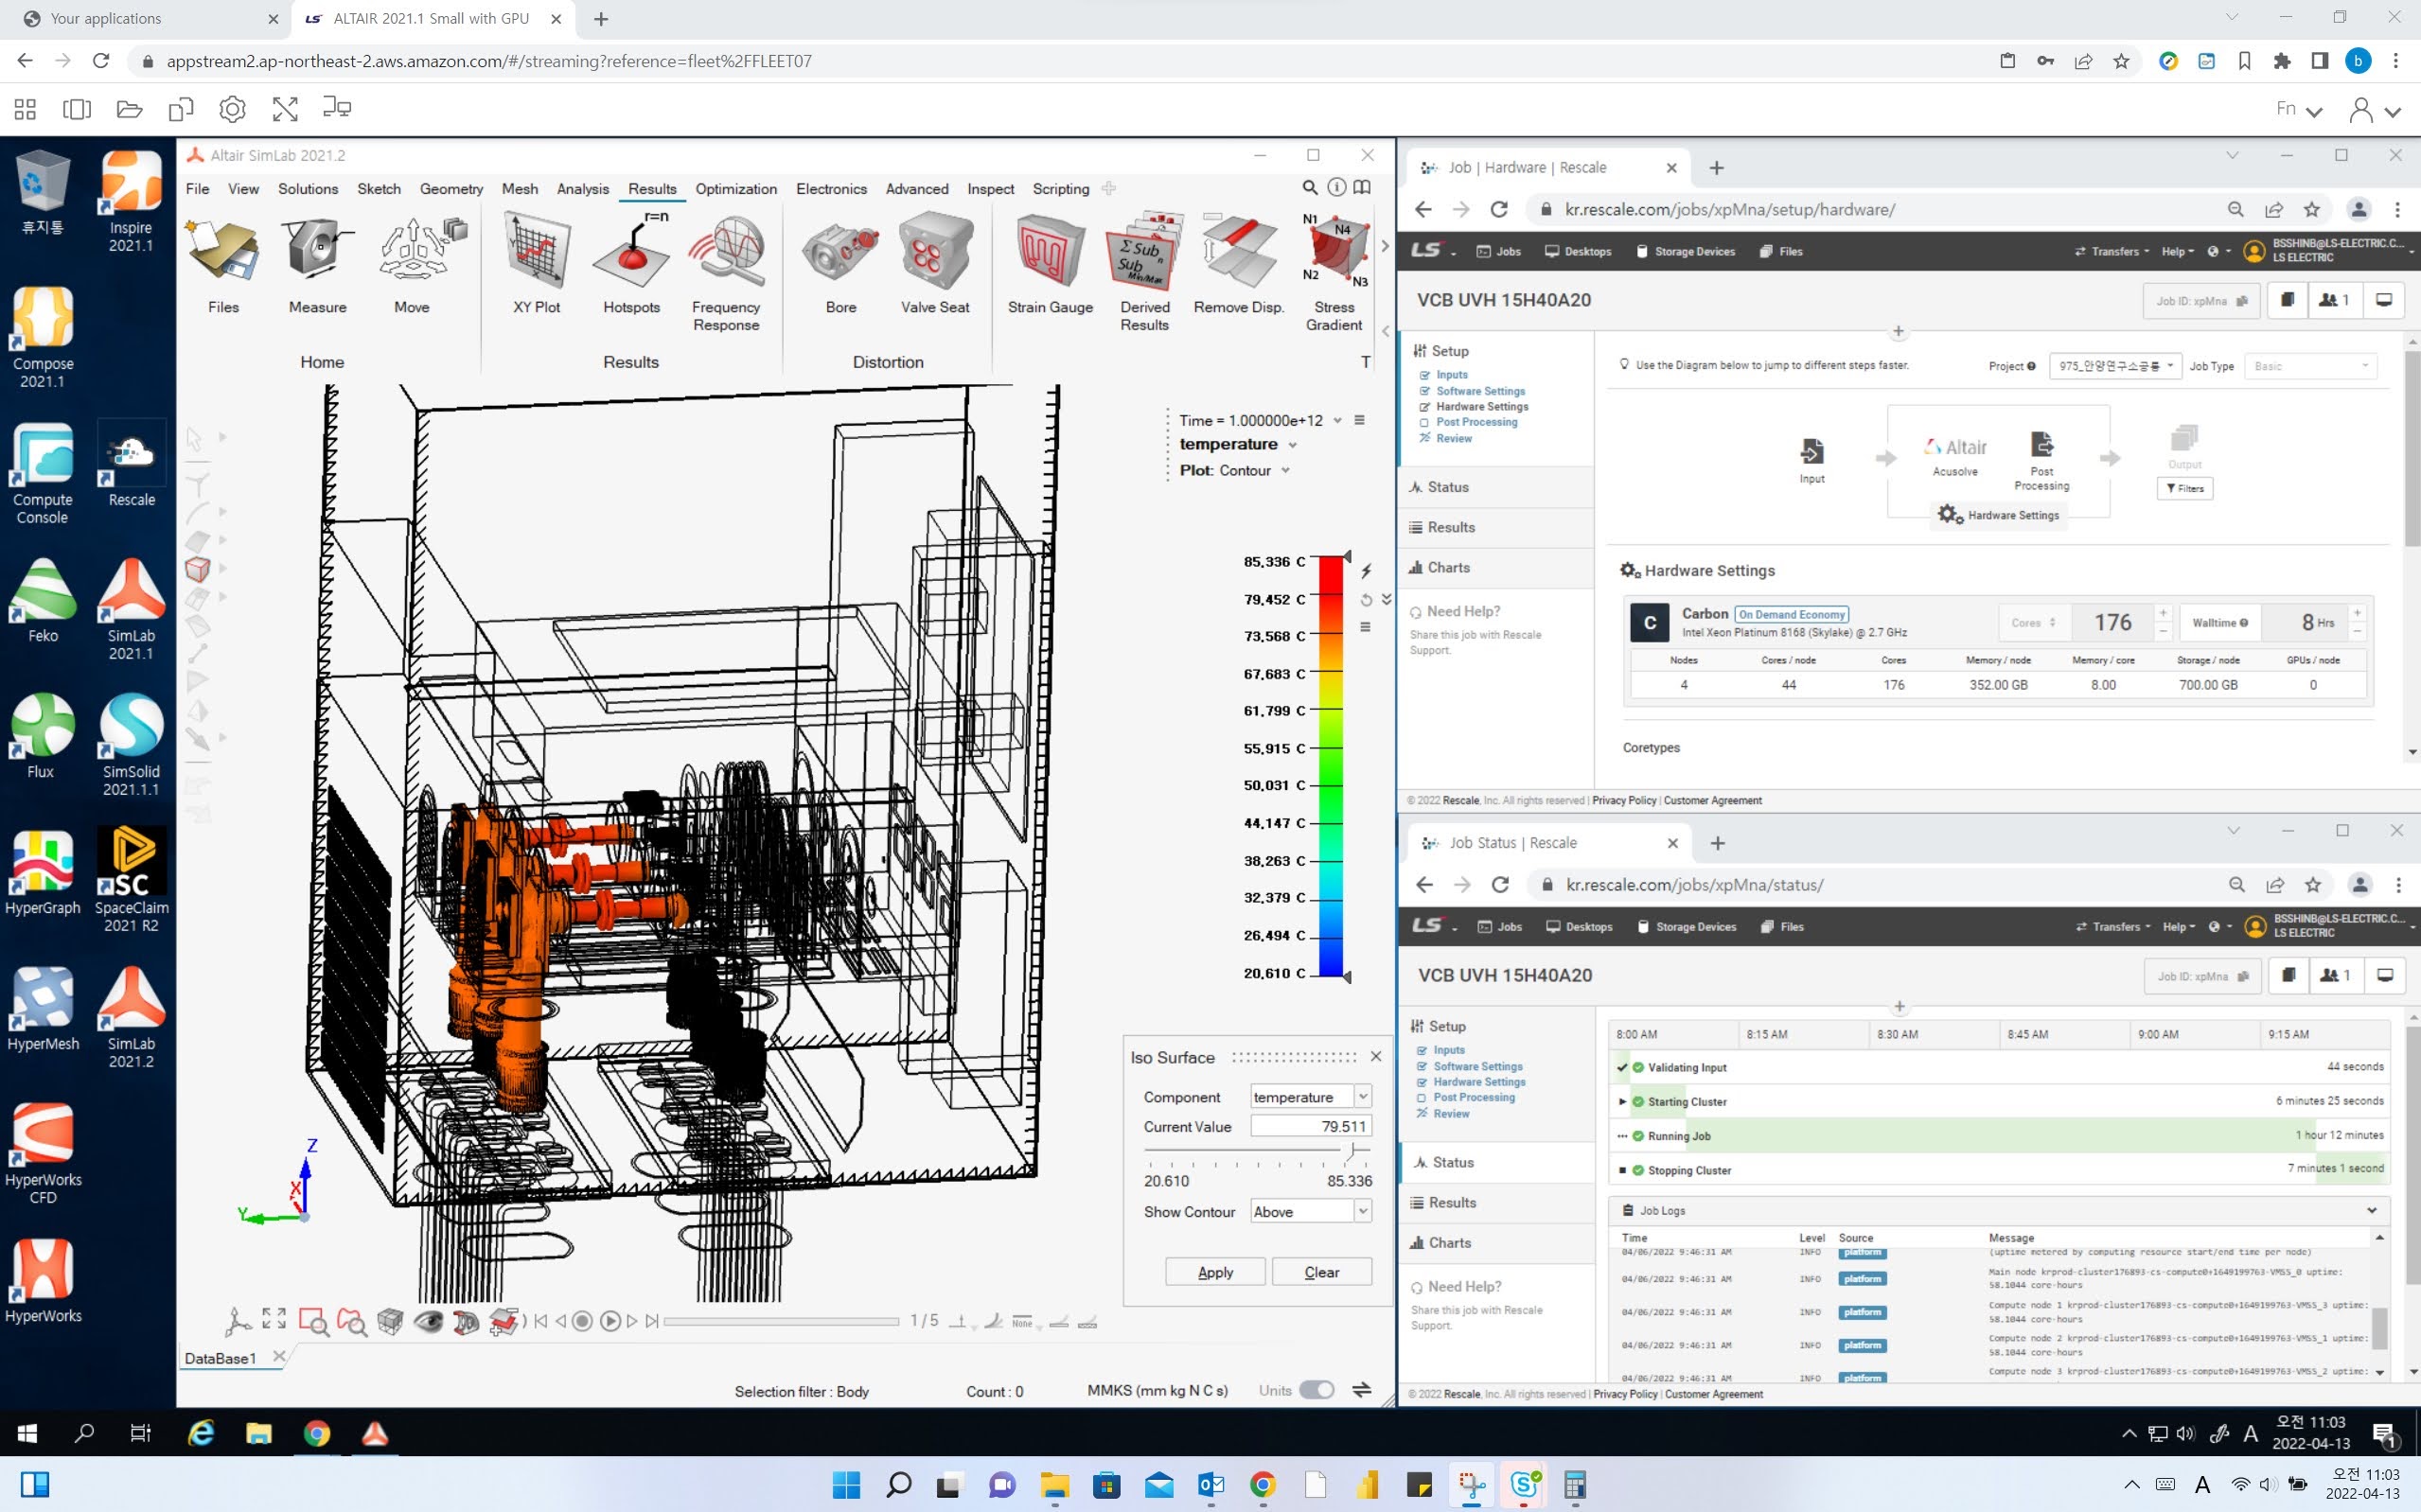Open the Optimization ribbon tab
Screen dimensions: 2421x1512
click(x=735, y=189)
